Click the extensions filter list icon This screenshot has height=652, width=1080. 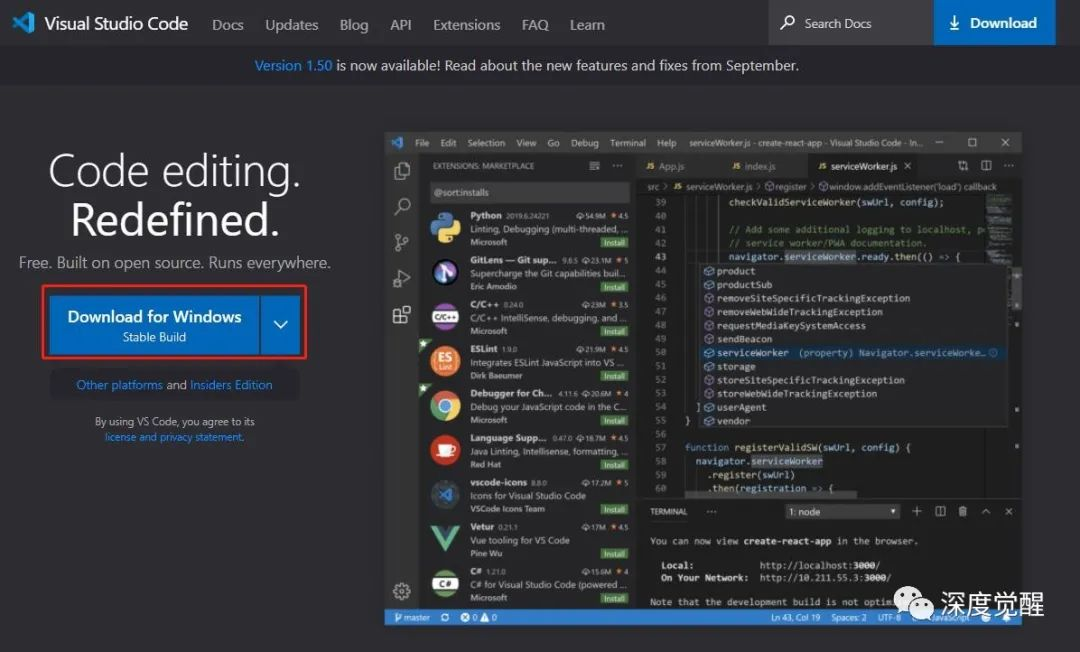[x=594, y=166]
